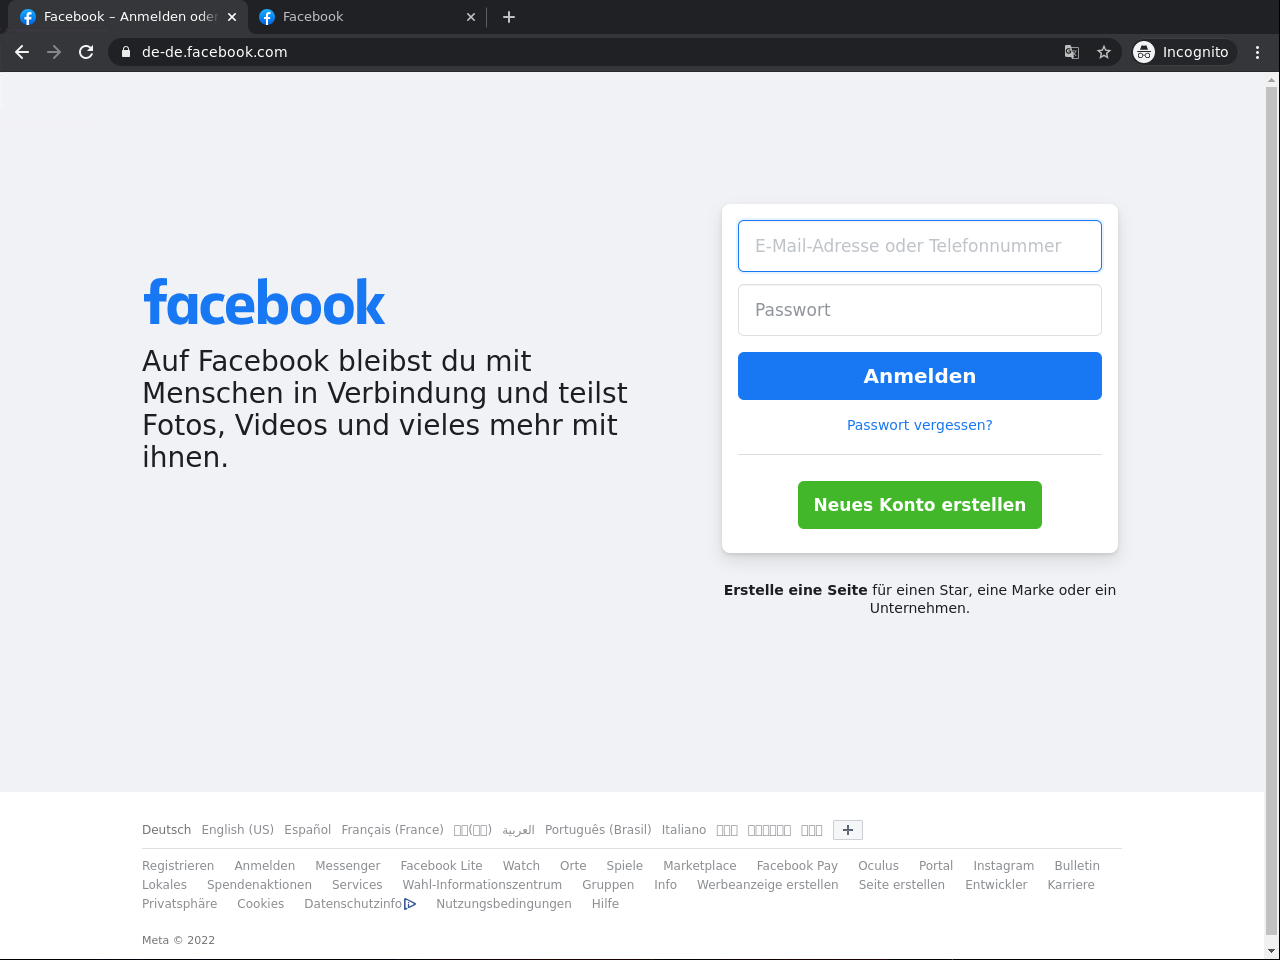Close the second Facebook tab
This screenshot has height=960, width=1280.
tap(471, 17)
